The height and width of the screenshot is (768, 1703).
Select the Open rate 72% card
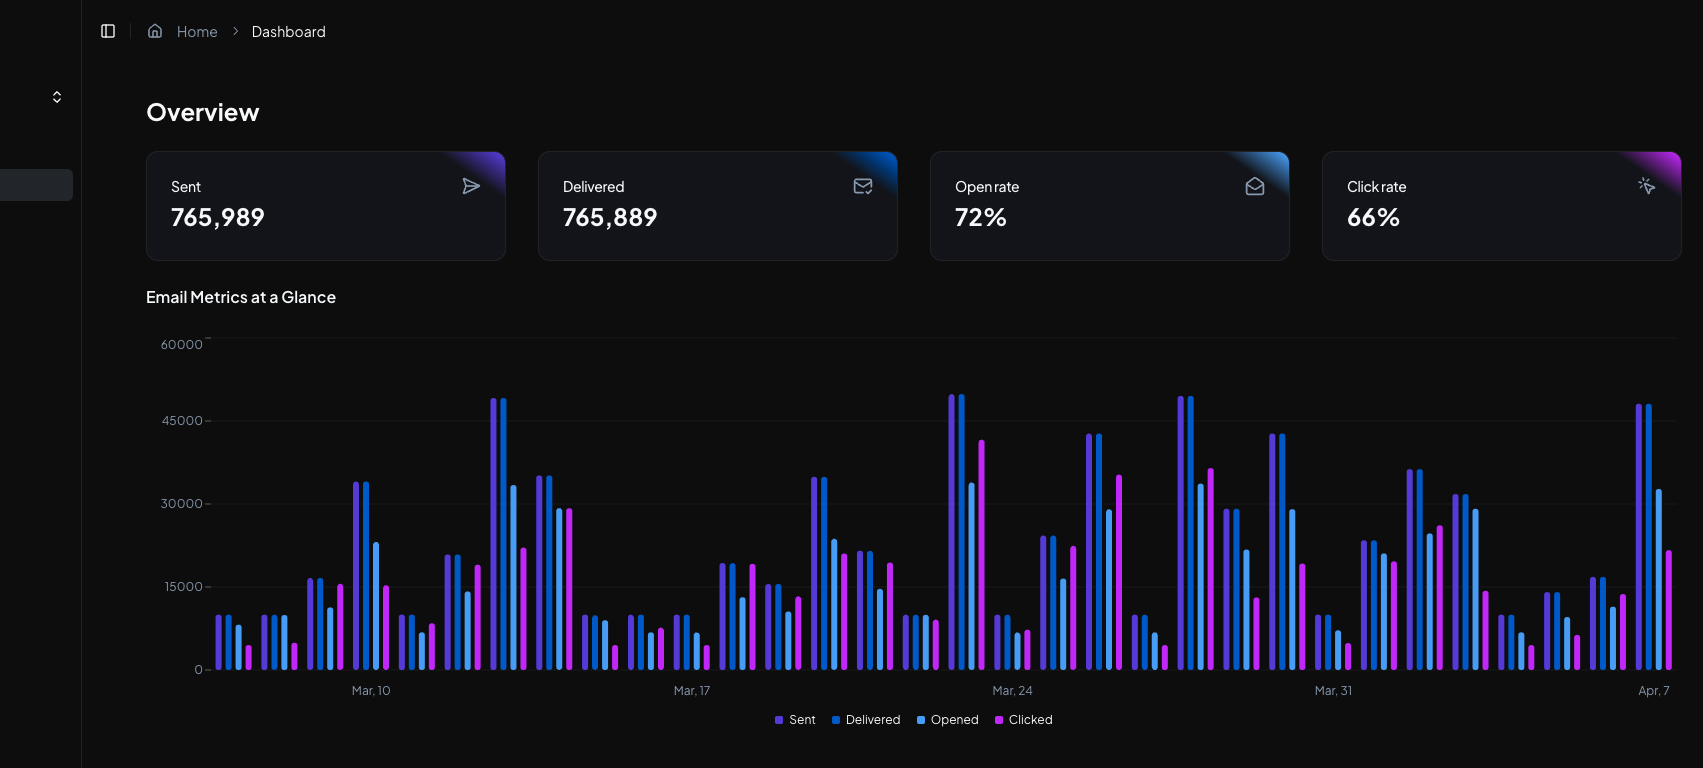1109,206
